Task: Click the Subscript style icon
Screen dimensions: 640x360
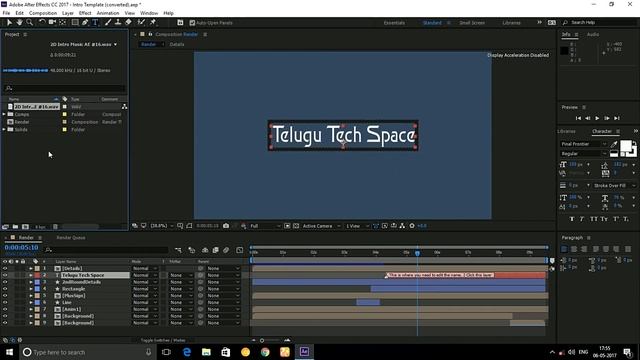Action: click(626, 219)
